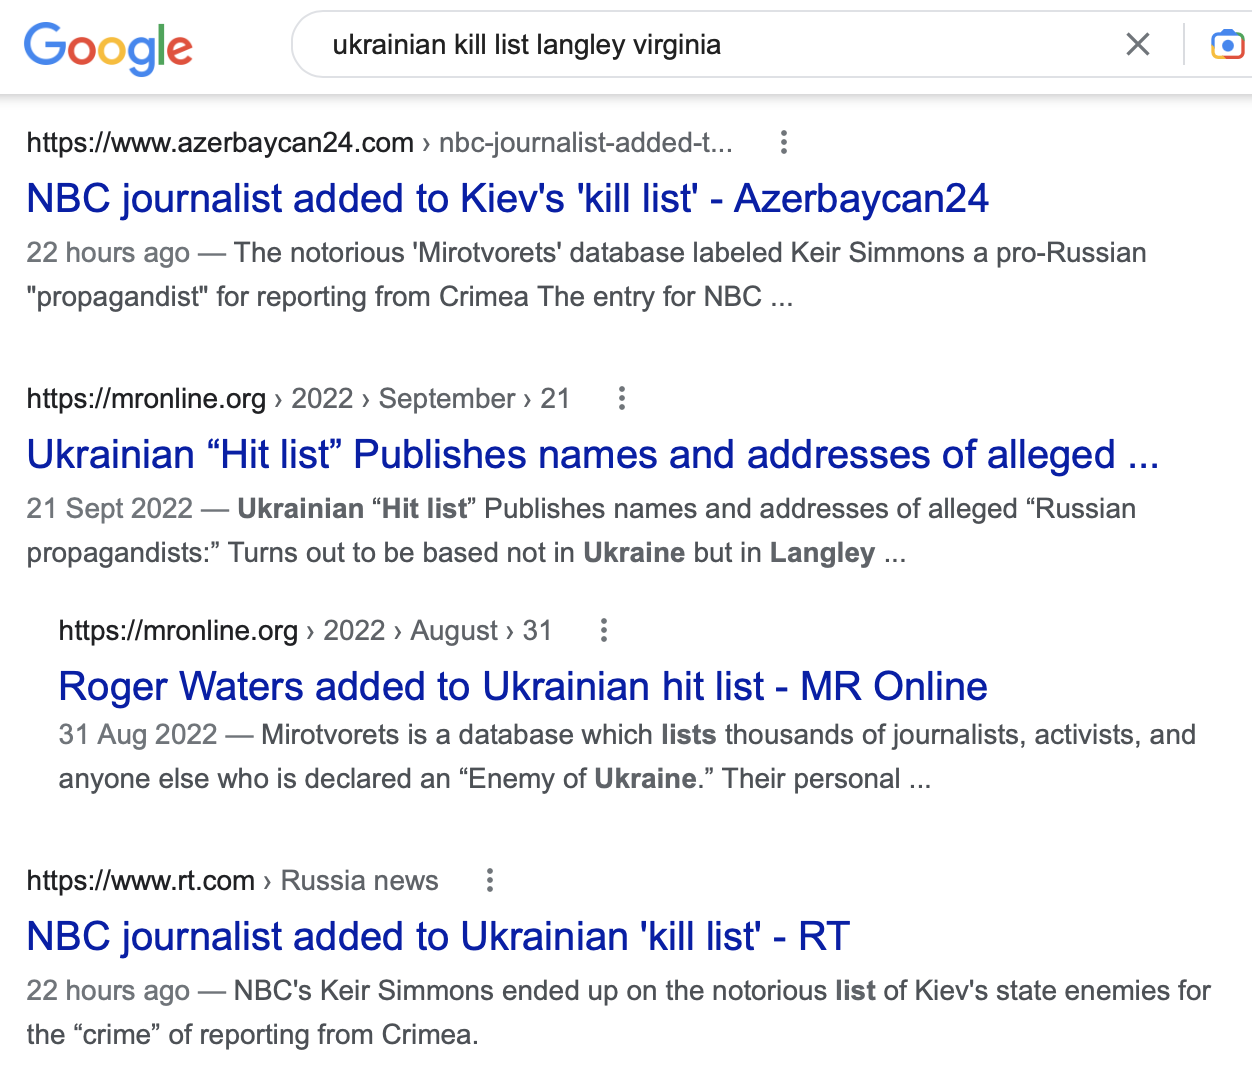Image resolution: width=1252 pixels, height=1066 pixels.
Task: Open "Roger Waters added to Ukrainian hit list" link
Action: tap(522, 686)
